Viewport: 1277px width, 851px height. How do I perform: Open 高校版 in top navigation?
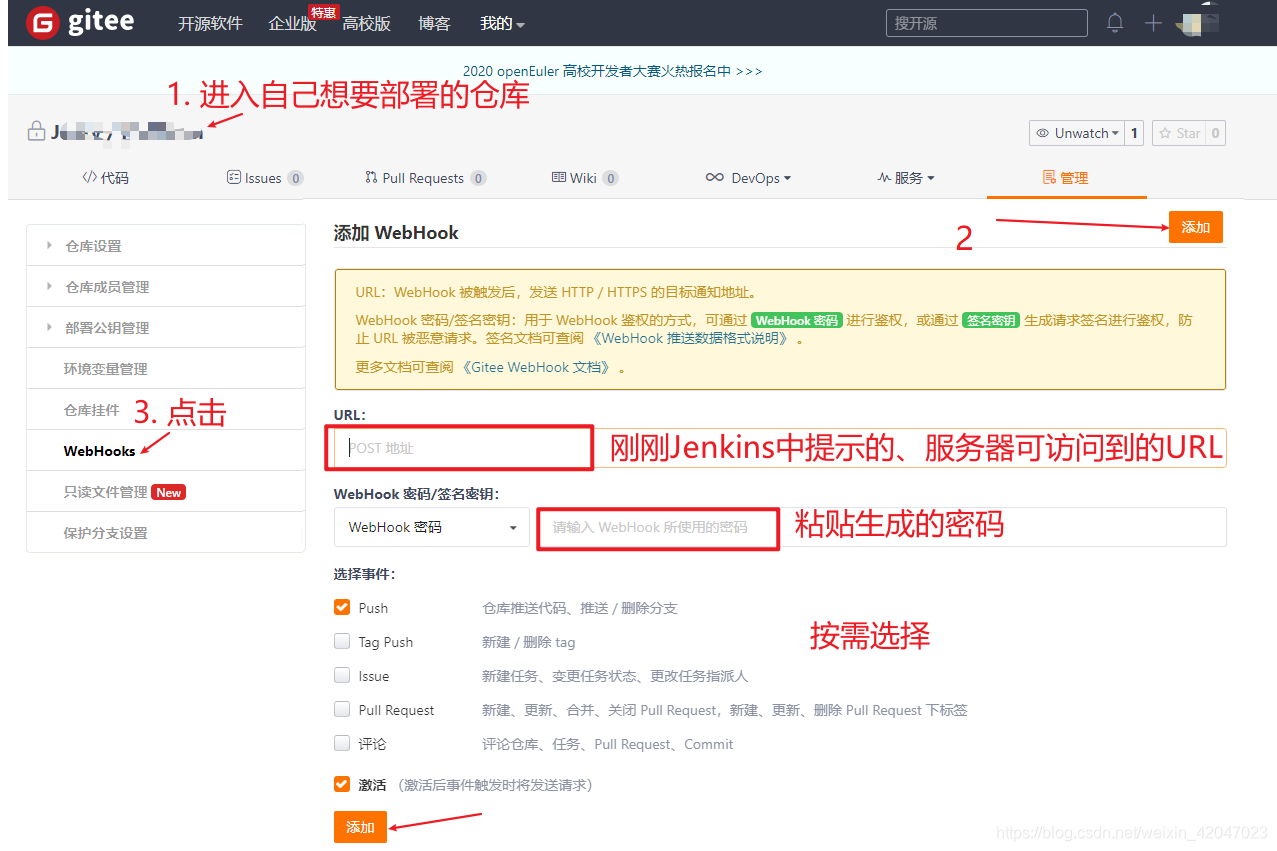click(x=366, y=23)
